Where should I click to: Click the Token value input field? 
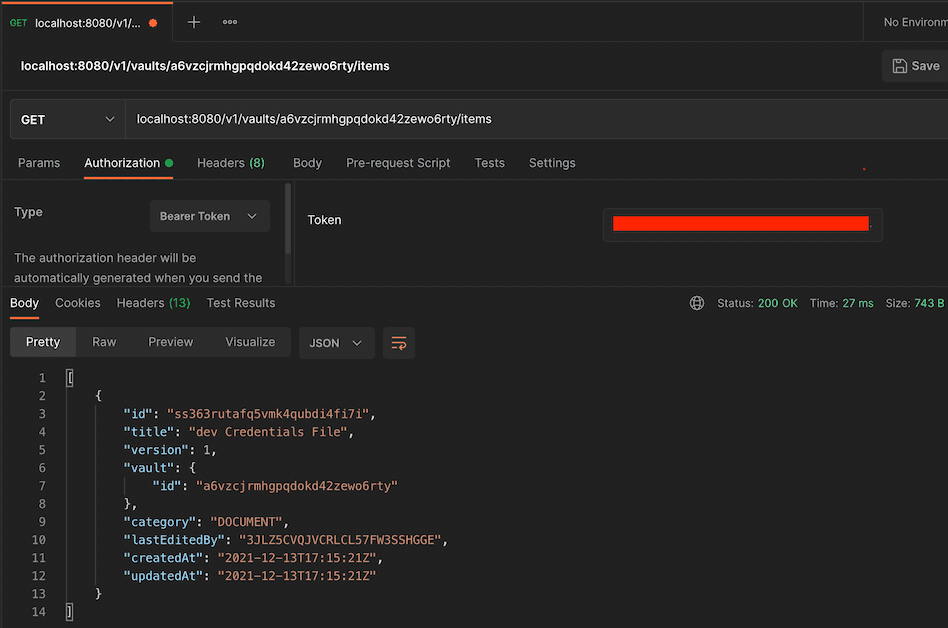(742, 224)
